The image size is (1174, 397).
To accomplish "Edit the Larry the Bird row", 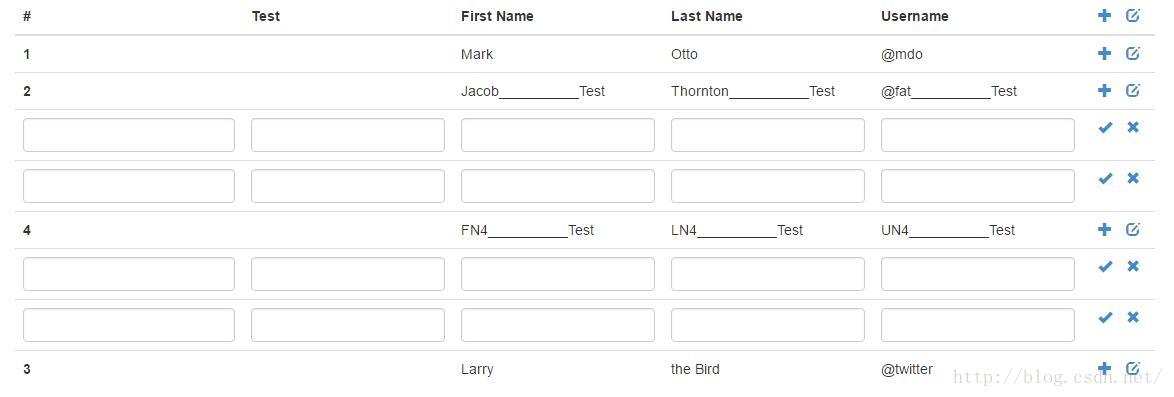I will 1133,368.
